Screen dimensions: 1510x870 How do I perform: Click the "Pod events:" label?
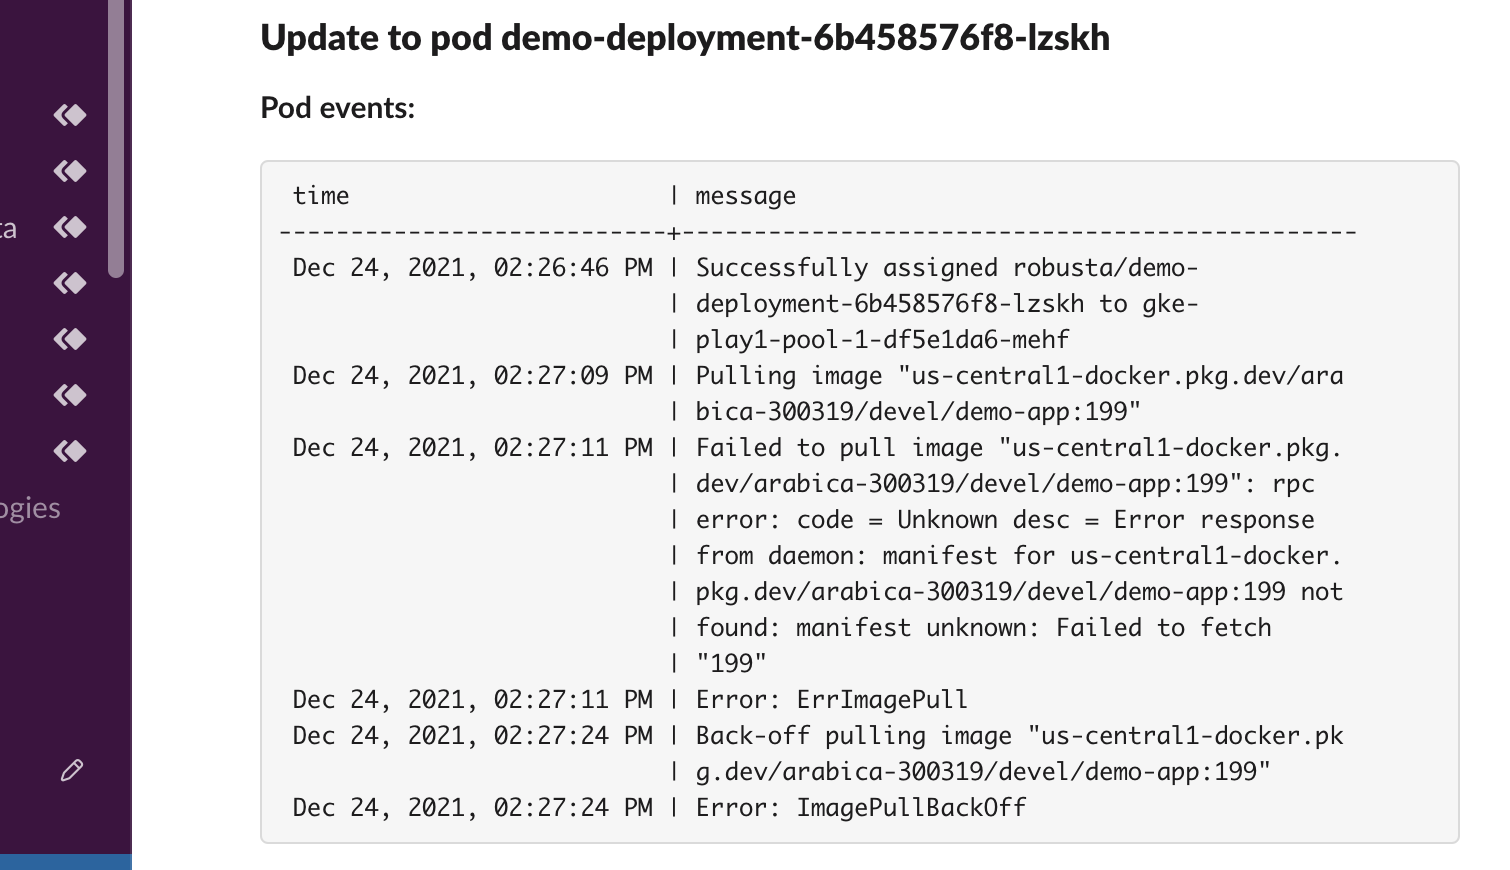[338, 107]
